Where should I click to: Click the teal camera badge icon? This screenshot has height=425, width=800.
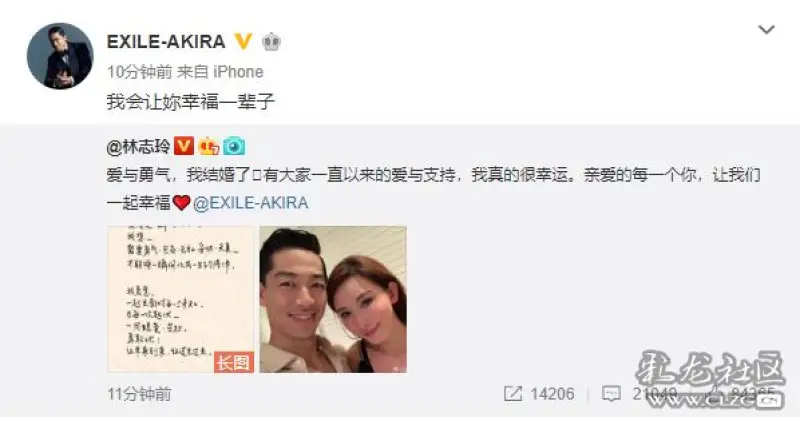pyautogui.click(x=234, y=146)
